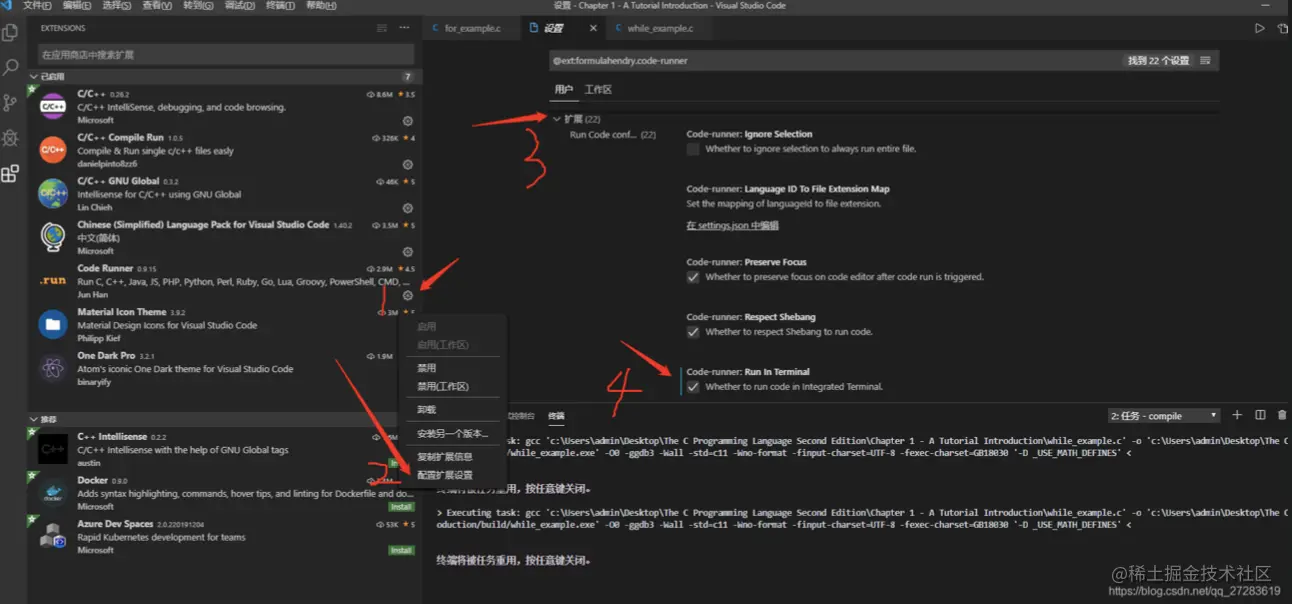Open the 转到 menu

(x=198, y=5)
